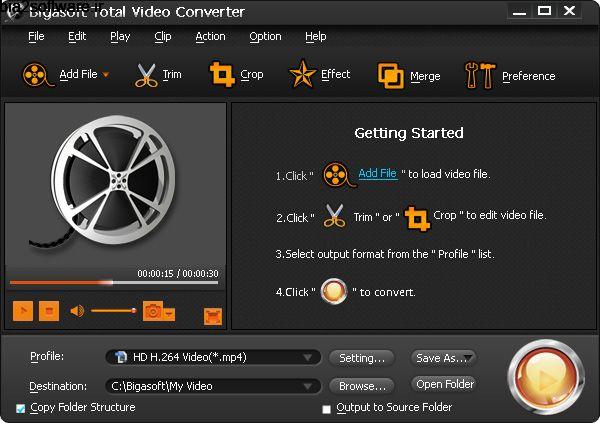Adjust the volume slider

pyautogui.click(x=114, y=310)
